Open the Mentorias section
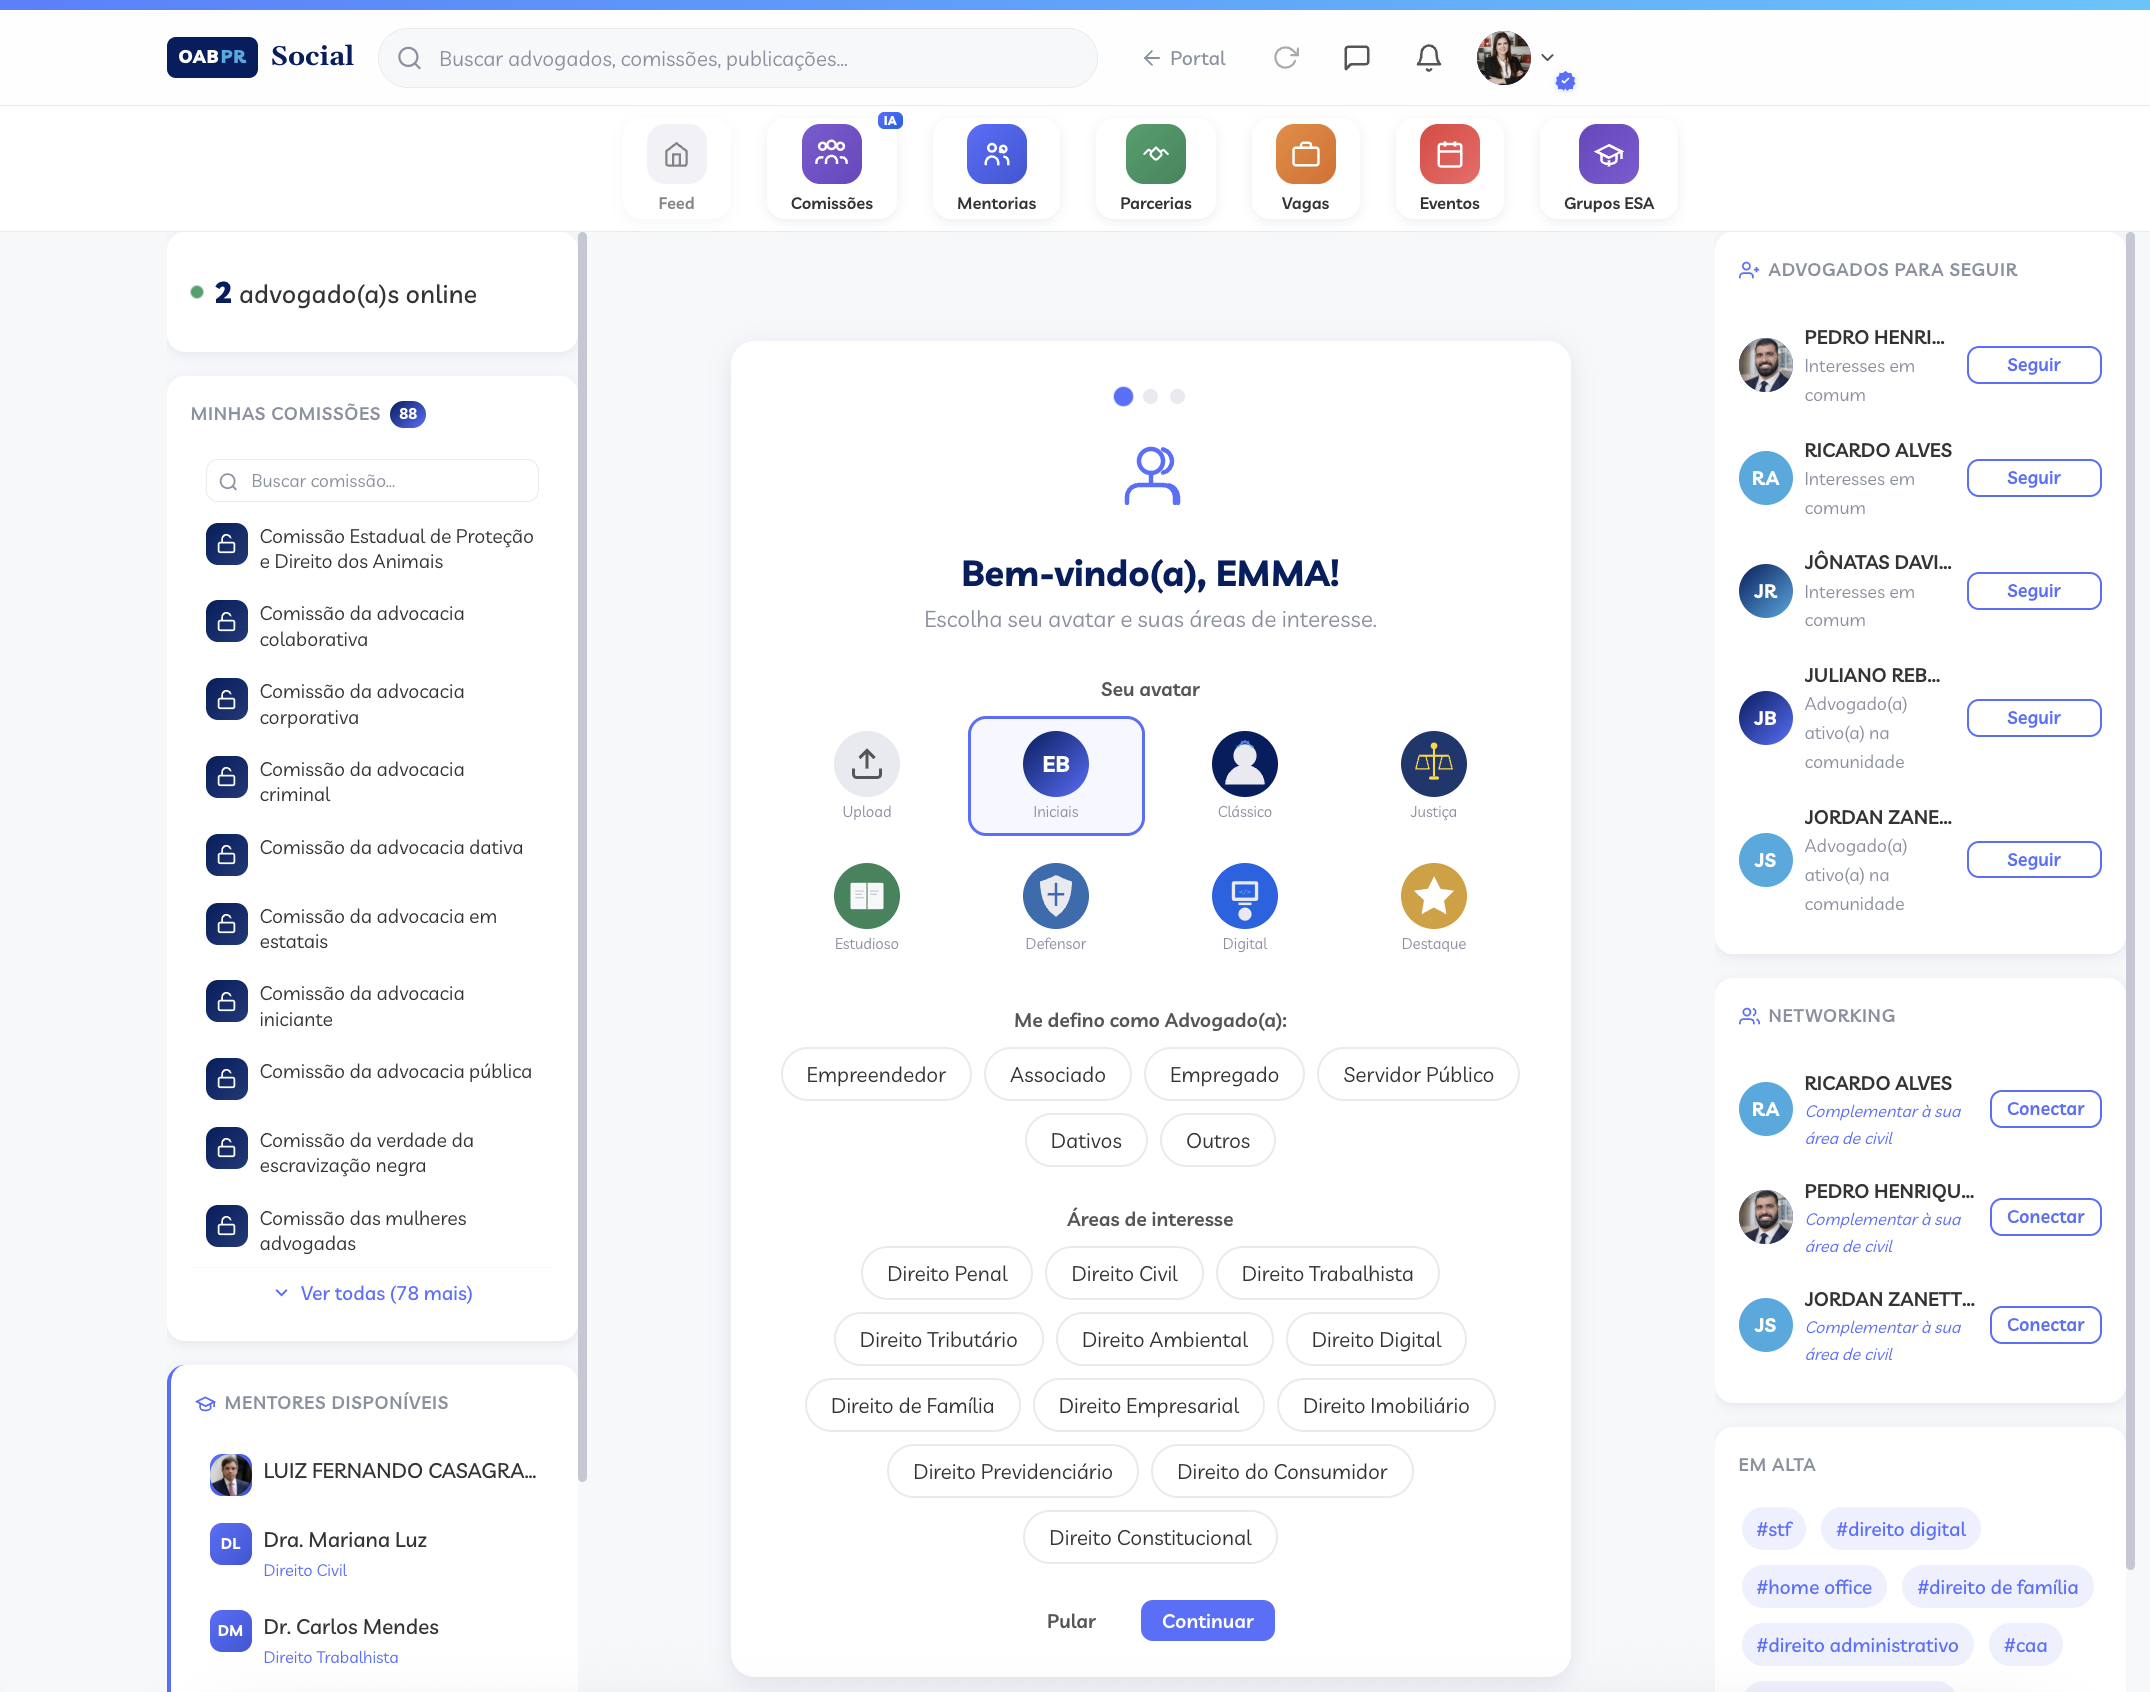 (x=995, y=168)
